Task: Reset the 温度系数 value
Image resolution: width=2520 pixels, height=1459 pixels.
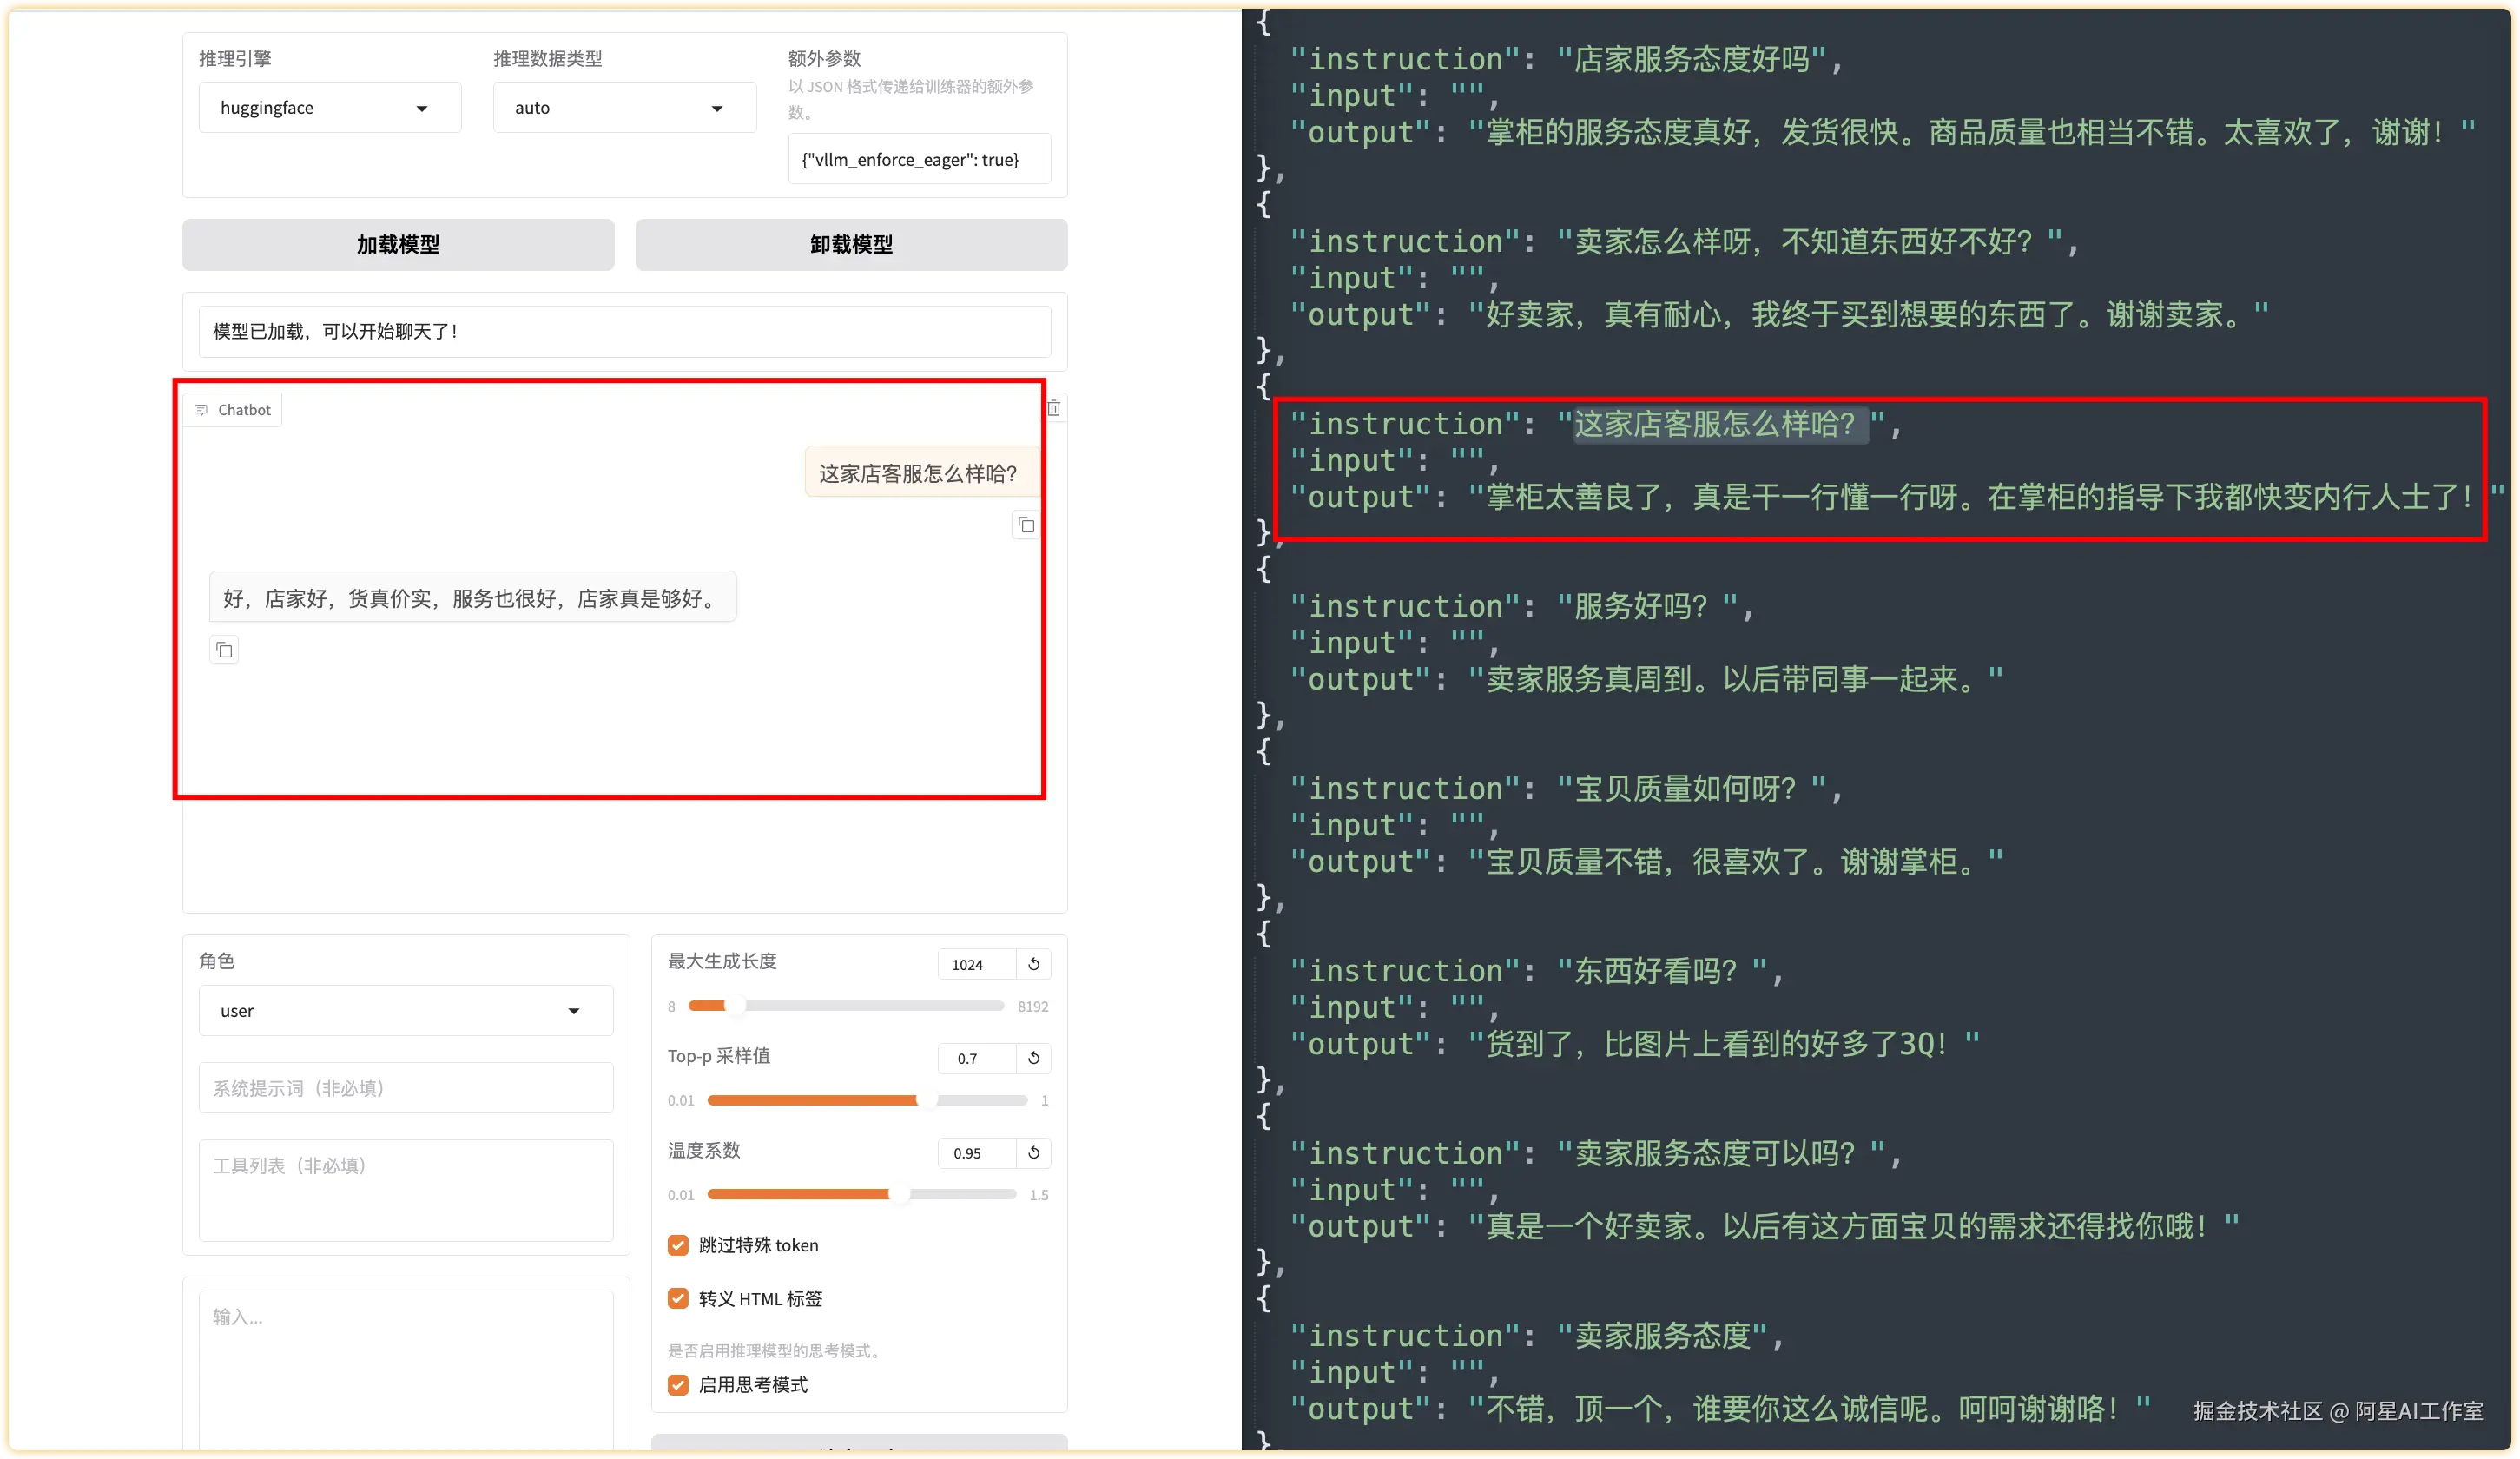Action: coord(1034,1153)
